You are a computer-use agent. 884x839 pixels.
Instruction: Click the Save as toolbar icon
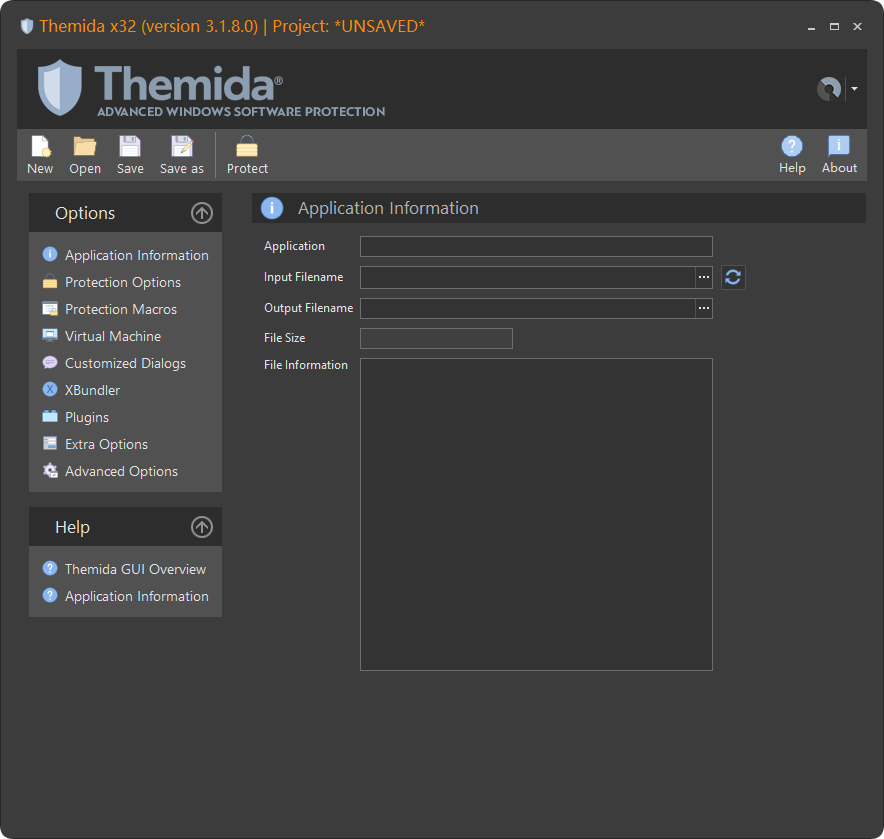pyautogui.click(x=181, y=148)
